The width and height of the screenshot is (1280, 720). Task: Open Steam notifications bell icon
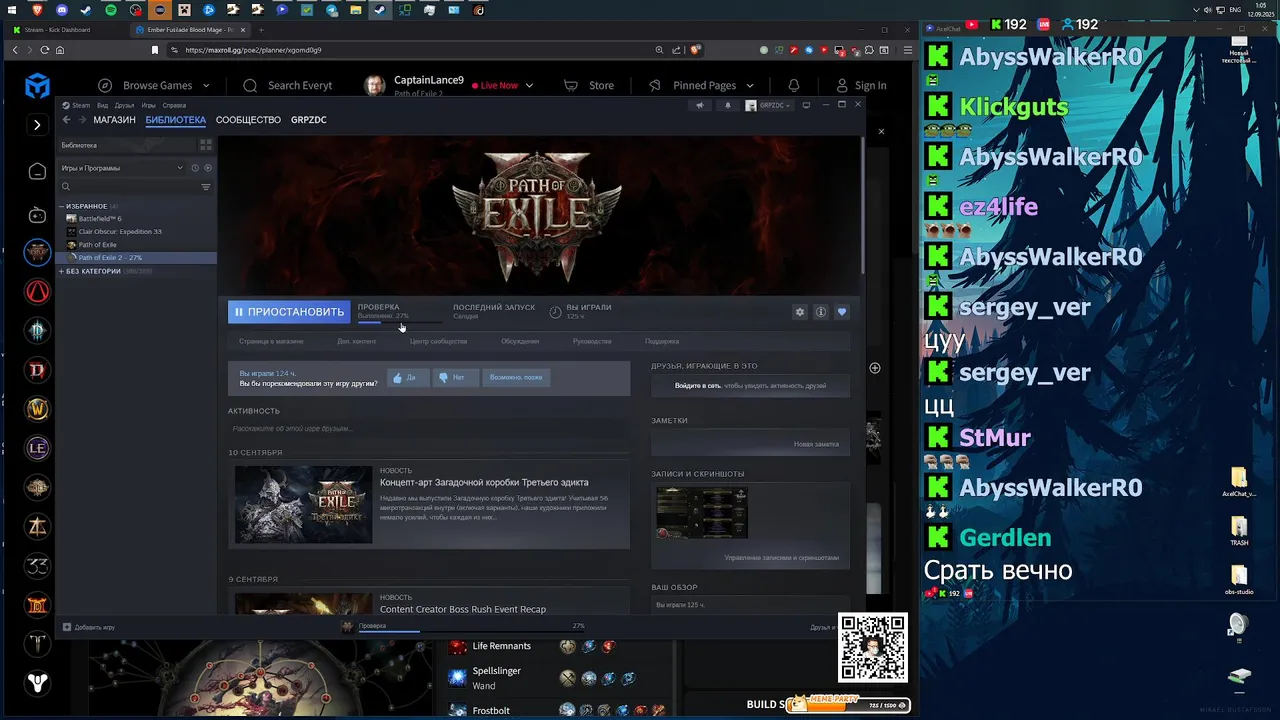pos(728,105)
